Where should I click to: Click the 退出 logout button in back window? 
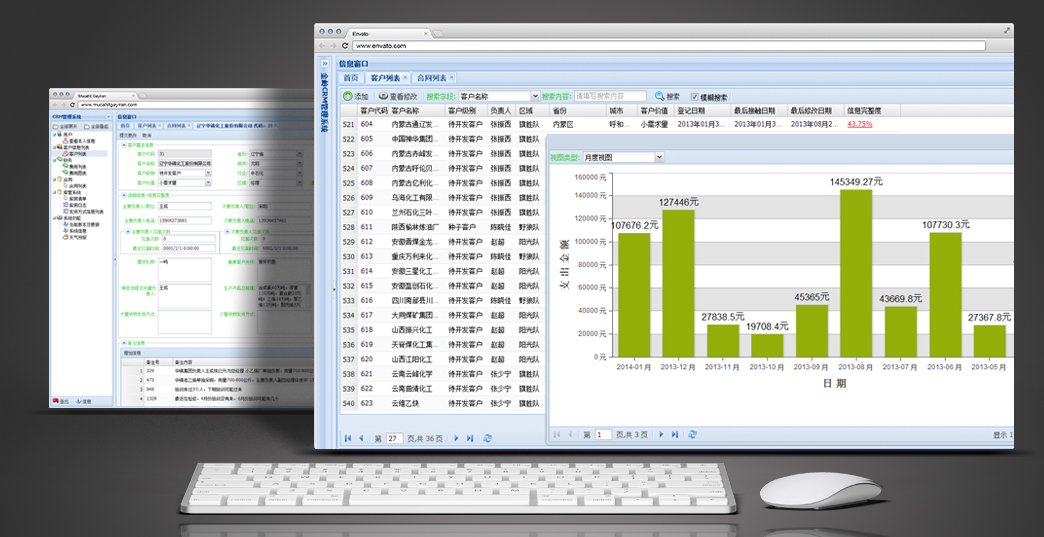click(61, 401)
